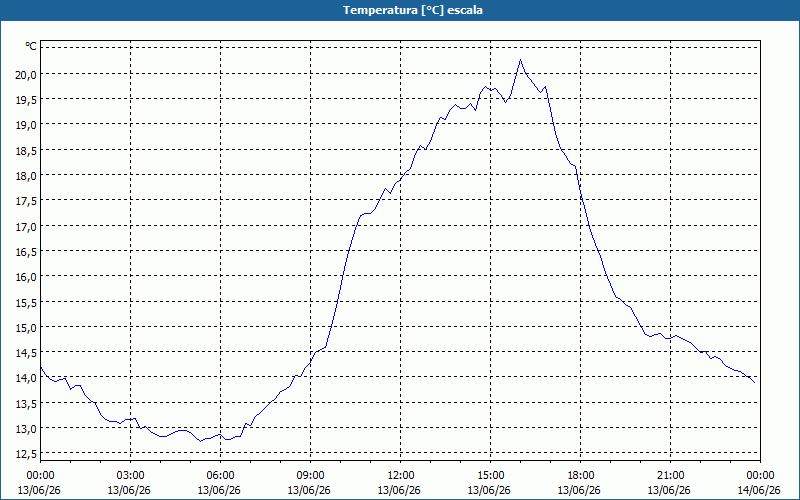Image resolution: width=800 pixels, height=500 pixels.
Task: Pick the 18,0 temperature scale label
Action: pos(27,176)
